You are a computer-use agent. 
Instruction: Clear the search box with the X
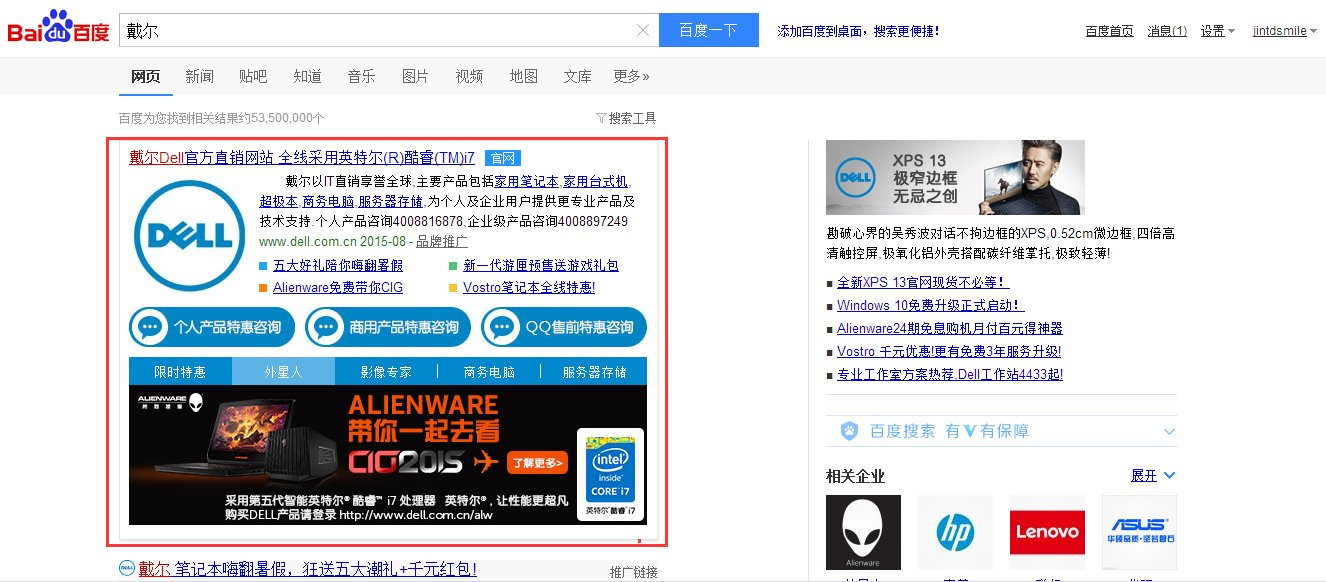(x=643, y=30)
